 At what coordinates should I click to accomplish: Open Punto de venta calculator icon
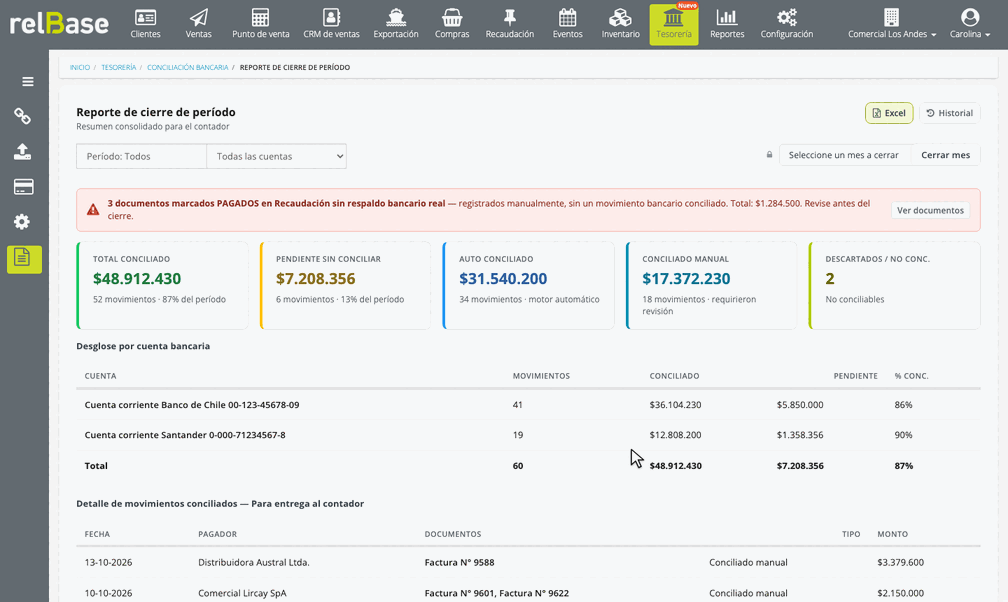260,17
